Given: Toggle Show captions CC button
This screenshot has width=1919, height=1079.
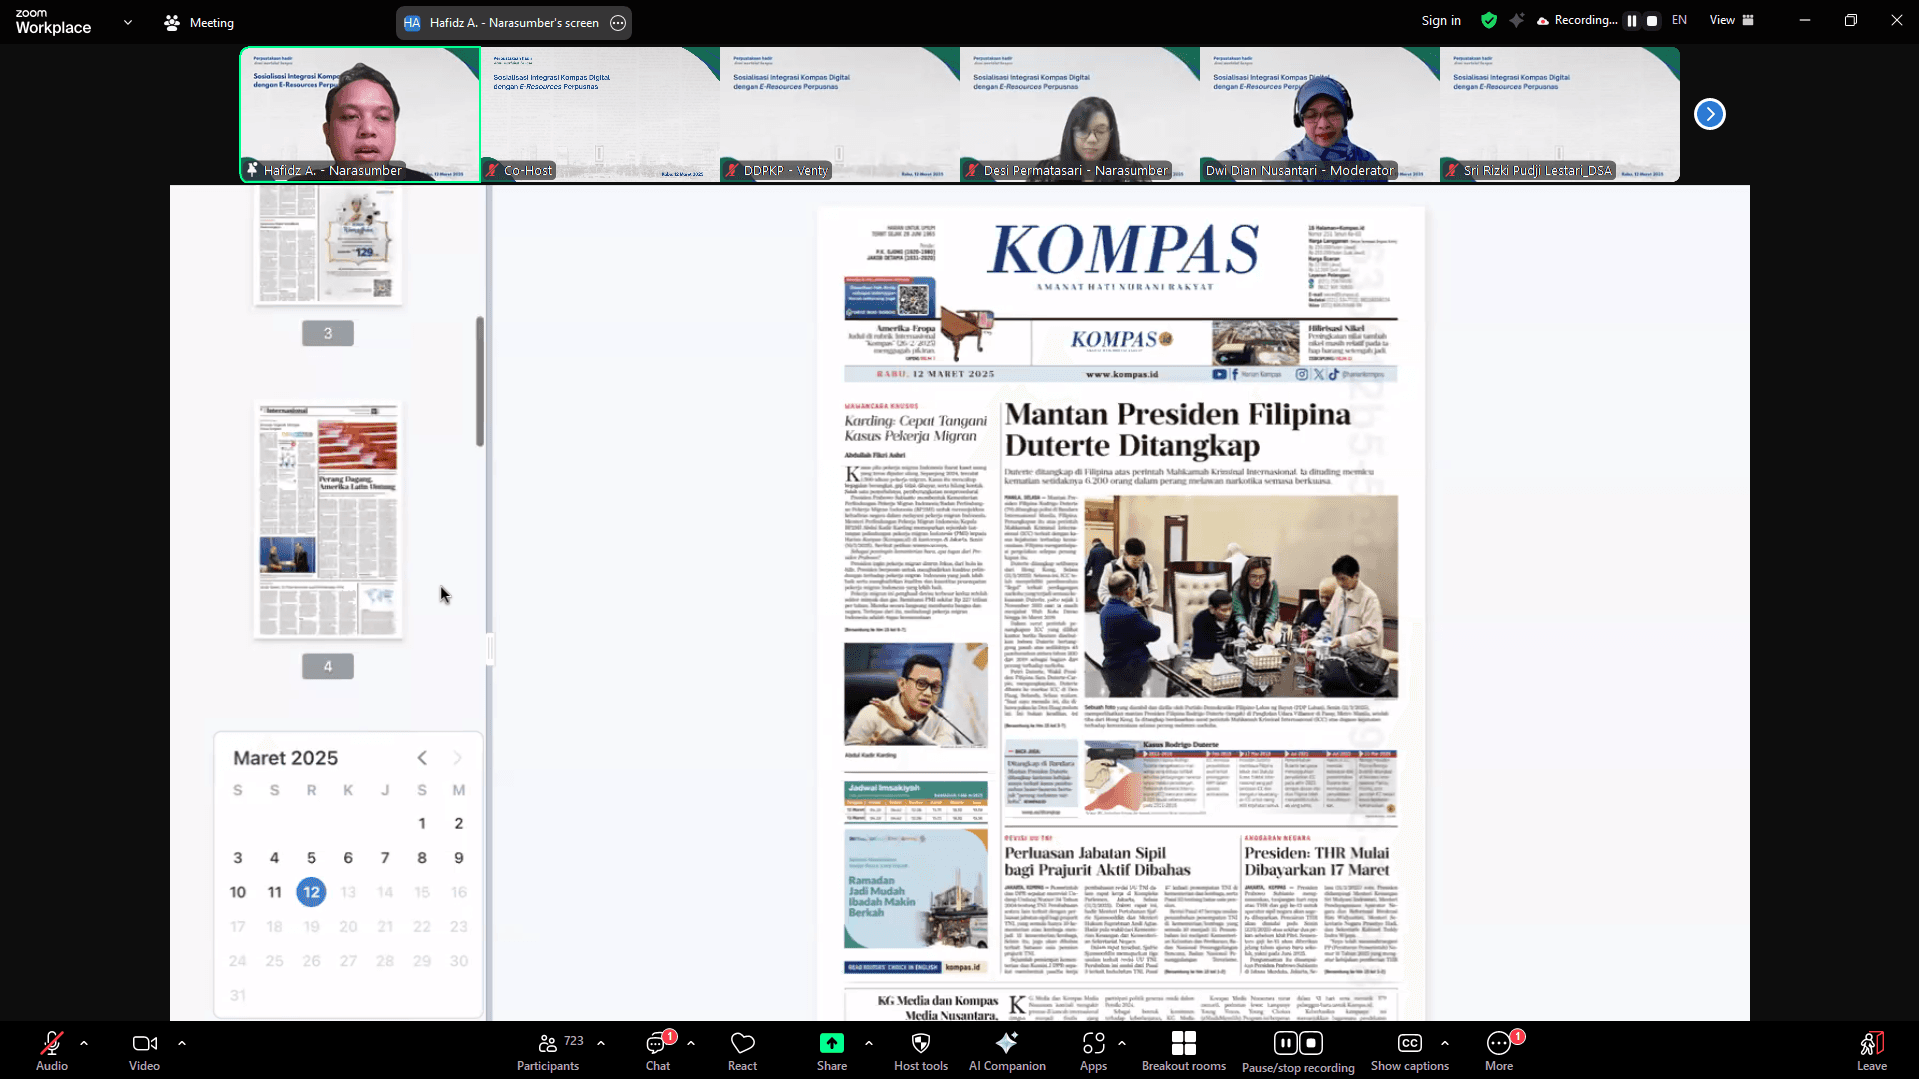Looking at the screenshot, I should (x=1410, y=1051).
